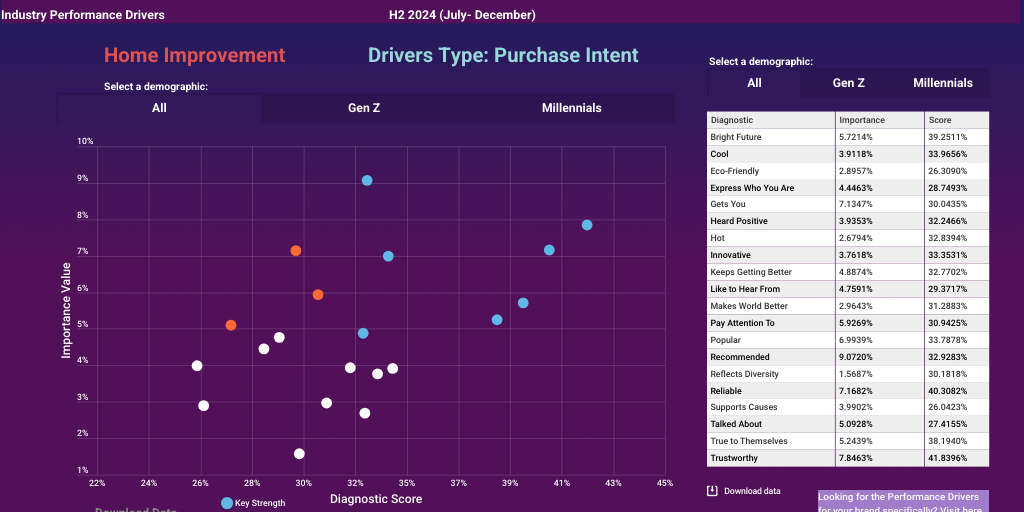Click the blue point at 9% importance
This screenshot has width=1024, height=512.
pos(367,180)
